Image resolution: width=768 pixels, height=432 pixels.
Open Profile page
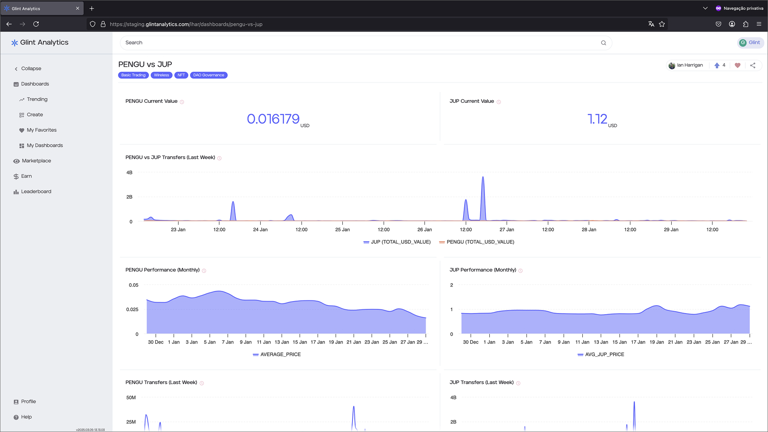click(24, 402)
